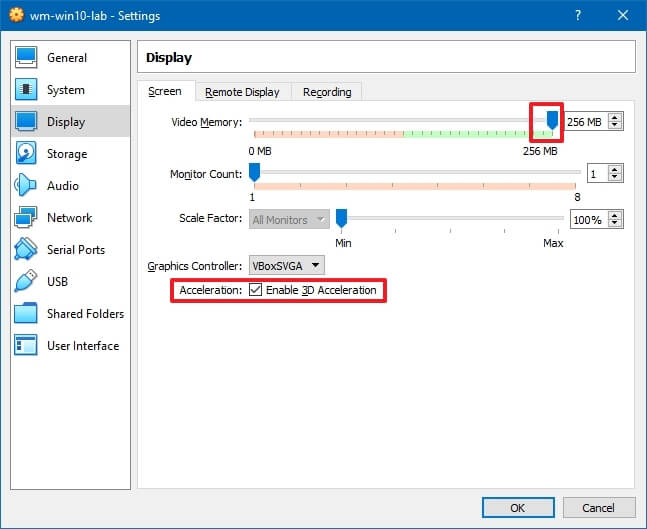647x529 pixels.
Task: Decrease scale factor with down arrow
Action: point(615,224)
